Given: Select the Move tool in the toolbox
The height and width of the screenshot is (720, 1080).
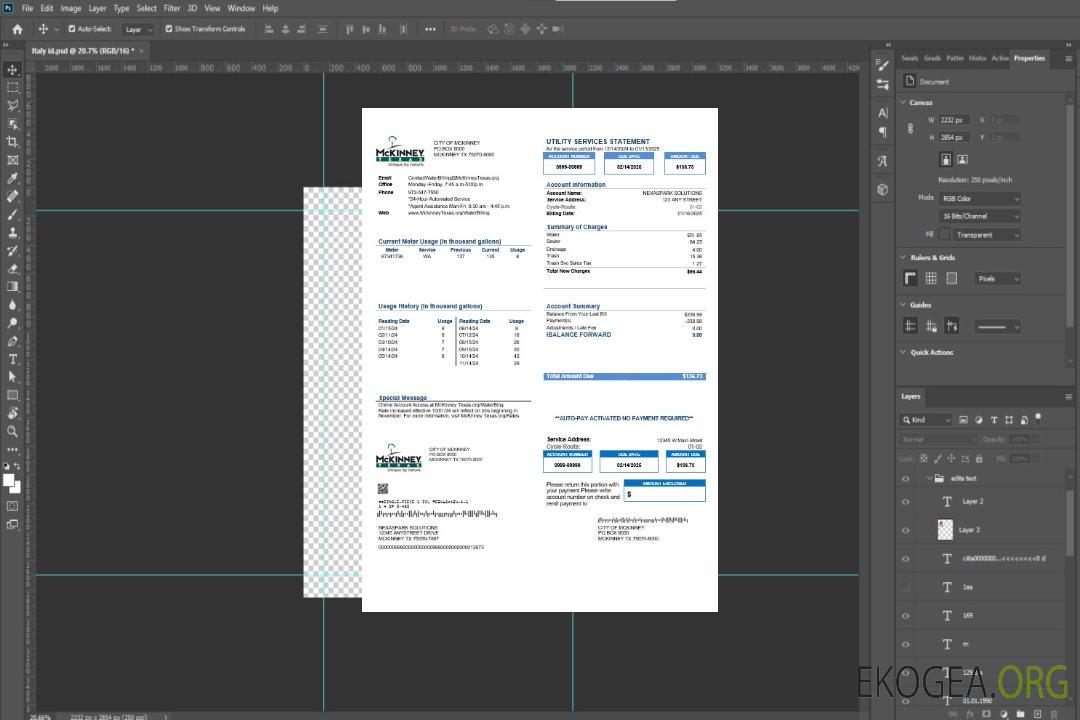Looking at the screenshot, I should [13, 70].
